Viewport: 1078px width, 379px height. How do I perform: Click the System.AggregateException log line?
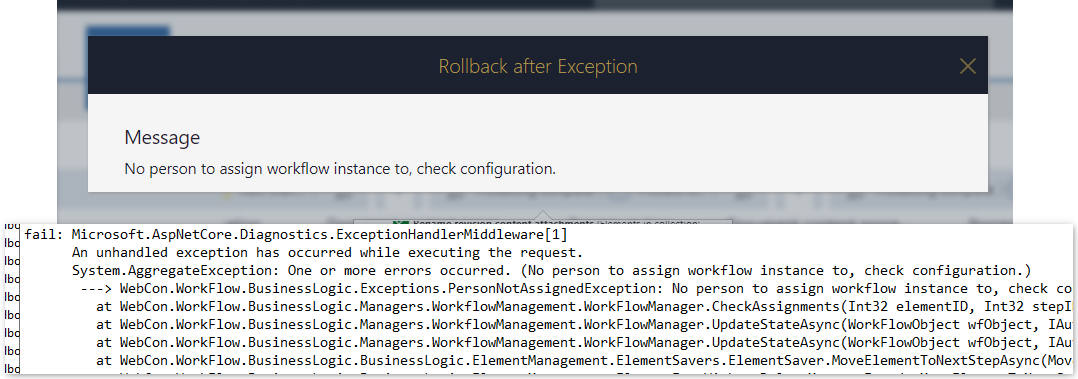tap(551, 270)
